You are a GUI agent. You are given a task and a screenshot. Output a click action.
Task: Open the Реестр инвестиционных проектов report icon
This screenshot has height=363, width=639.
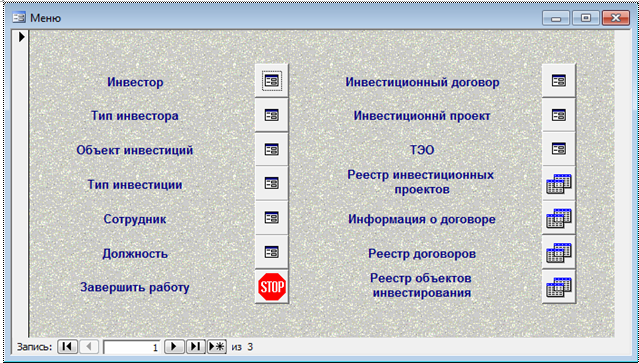tap(559, 183)
